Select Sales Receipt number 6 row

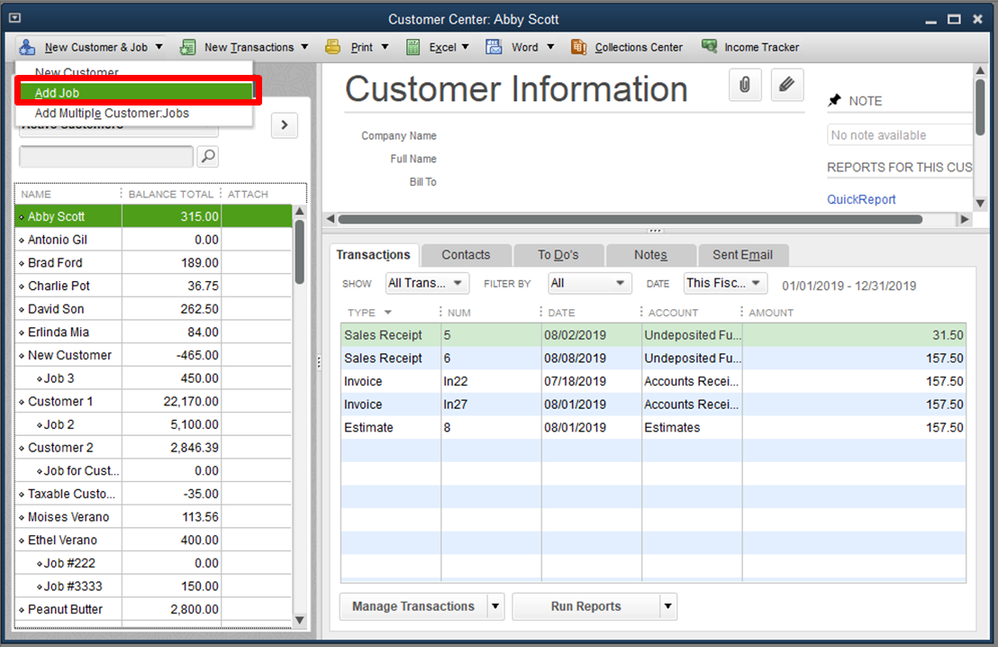(653, 358)
